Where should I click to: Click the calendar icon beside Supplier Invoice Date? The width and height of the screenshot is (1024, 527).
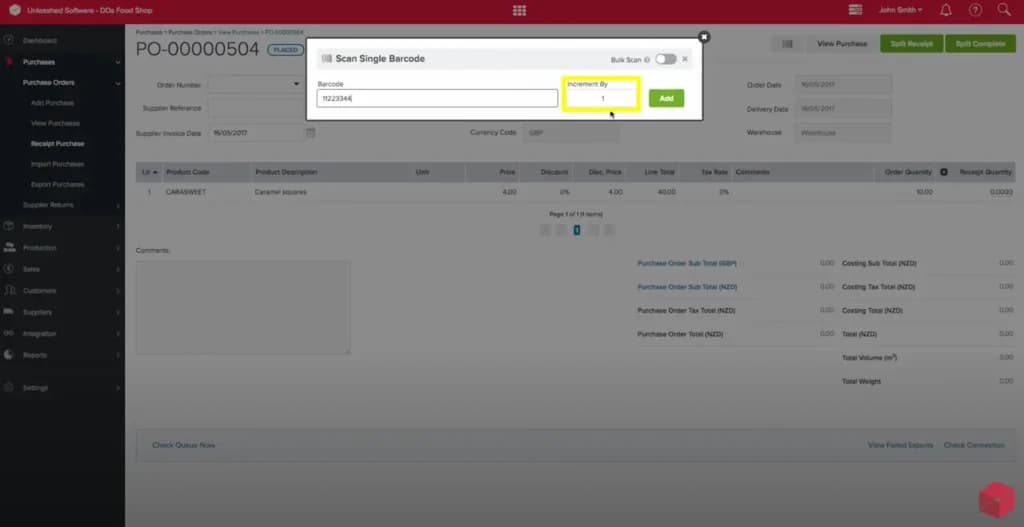point(311,133)
